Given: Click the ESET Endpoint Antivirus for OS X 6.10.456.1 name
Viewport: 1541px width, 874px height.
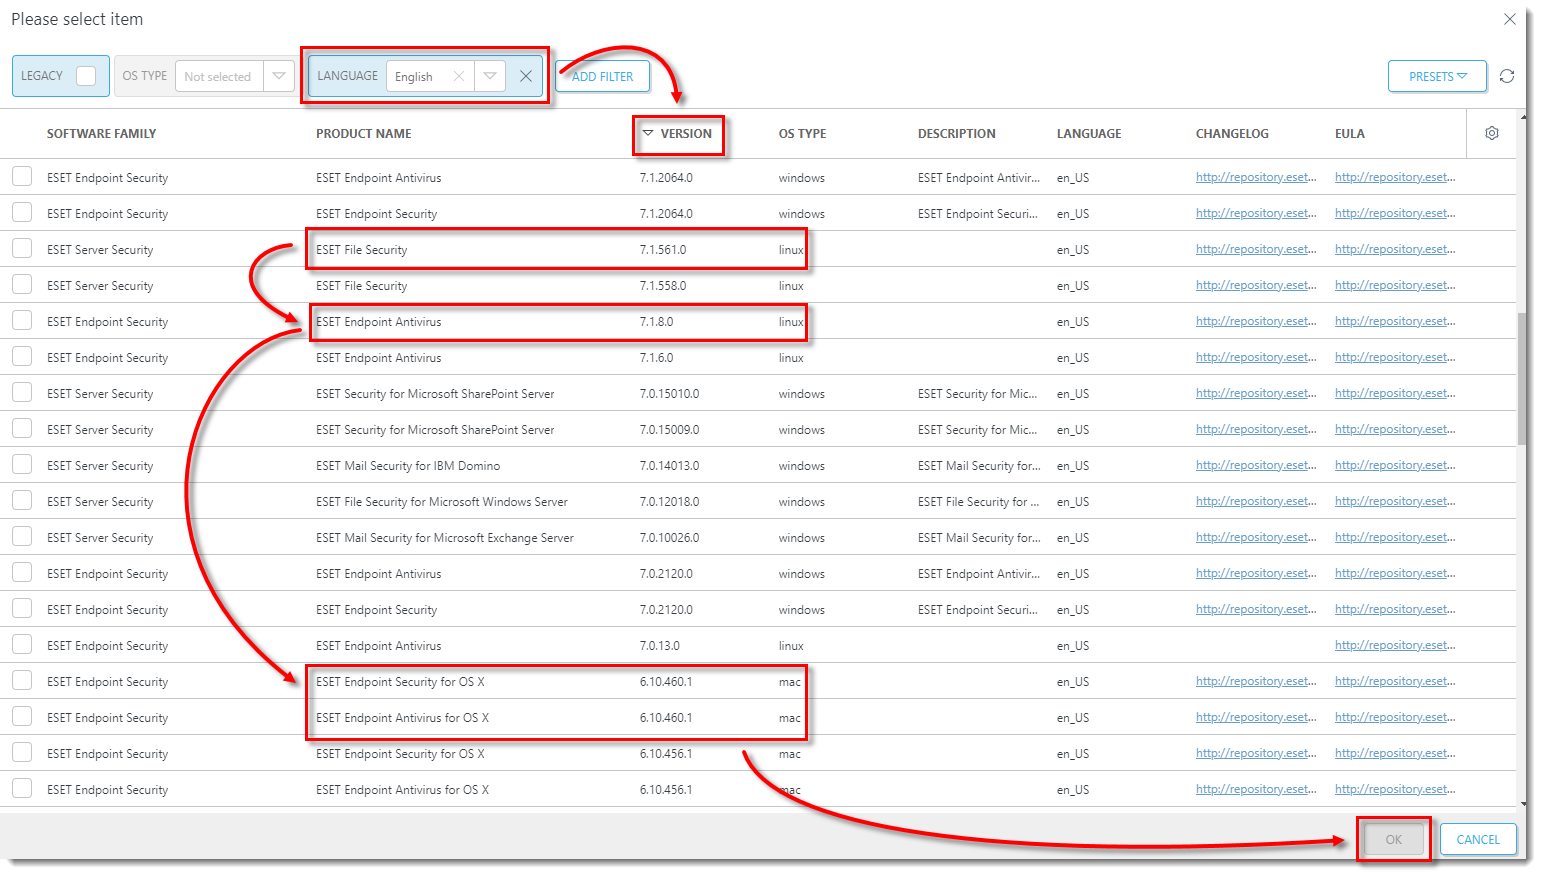Looking at the screenshot, I should click(x=402, y=790).
